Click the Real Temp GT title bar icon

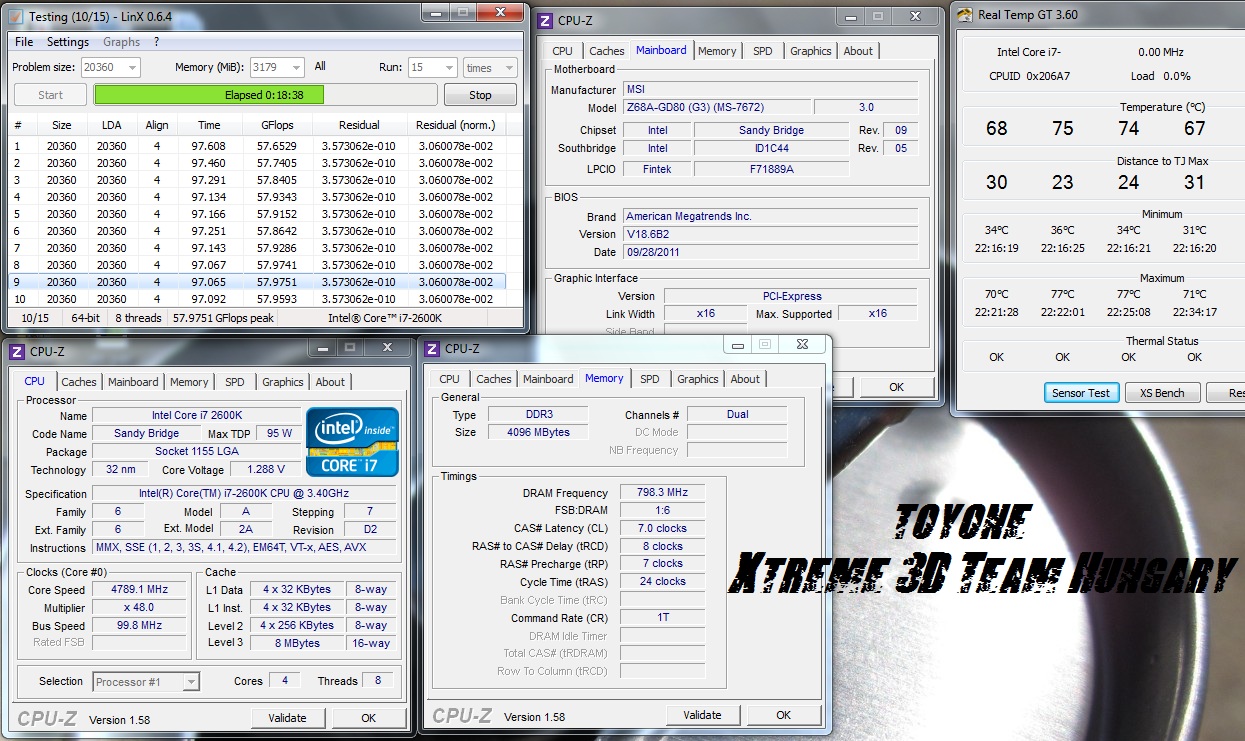964,14
